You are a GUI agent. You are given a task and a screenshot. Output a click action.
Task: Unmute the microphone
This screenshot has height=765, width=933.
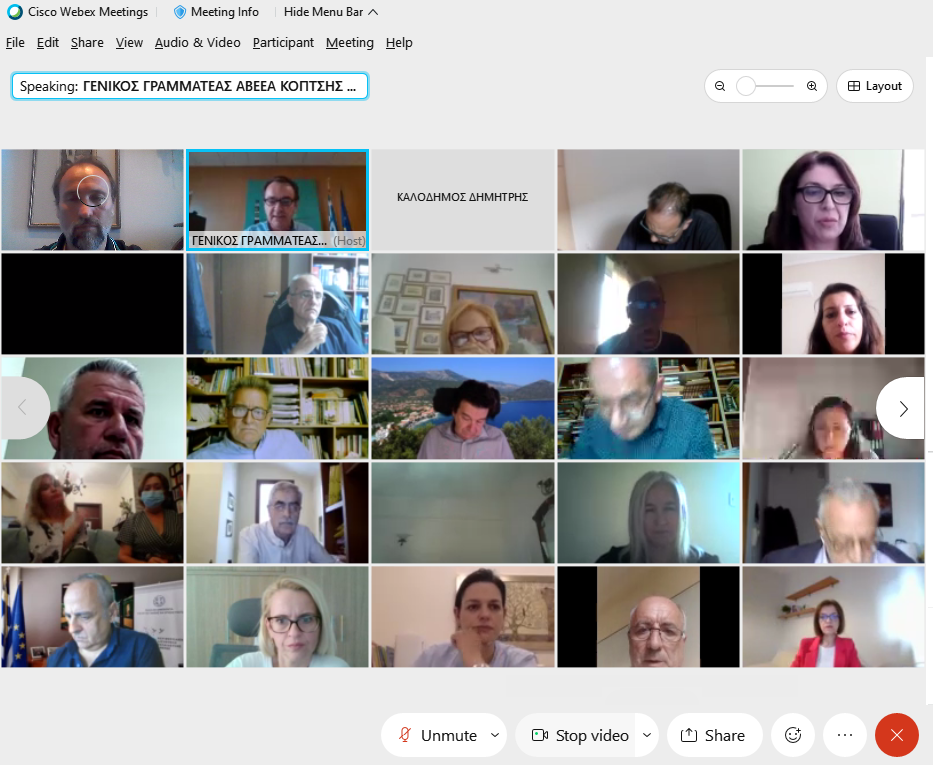tap(436, 735)
